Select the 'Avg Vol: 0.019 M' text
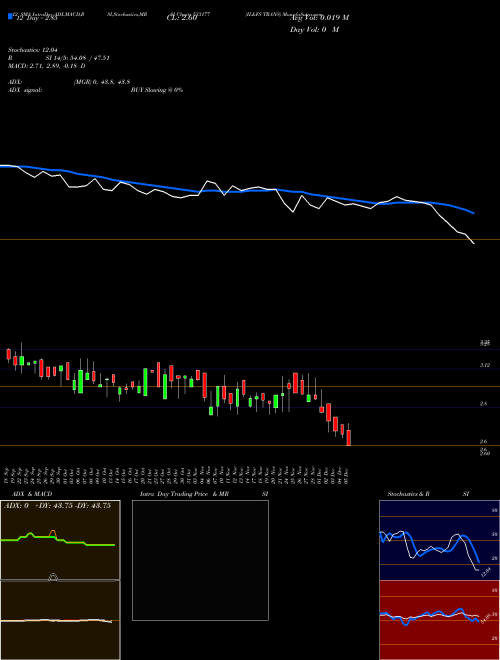 pyautogui.click(x=319, y=18)
